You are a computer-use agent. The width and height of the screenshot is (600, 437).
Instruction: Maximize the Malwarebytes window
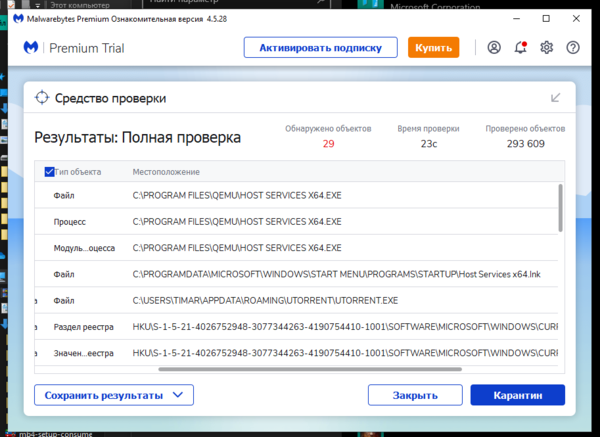546,18
